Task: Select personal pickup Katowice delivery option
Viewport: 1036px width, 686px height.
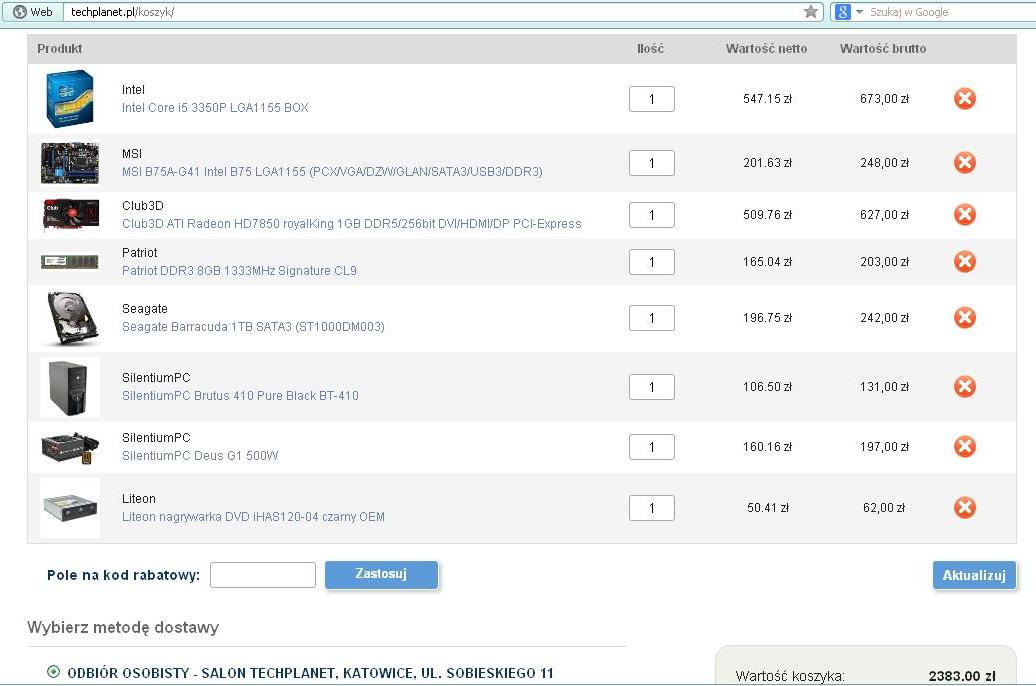Action: pyautogui.click(x=54, y=672)
